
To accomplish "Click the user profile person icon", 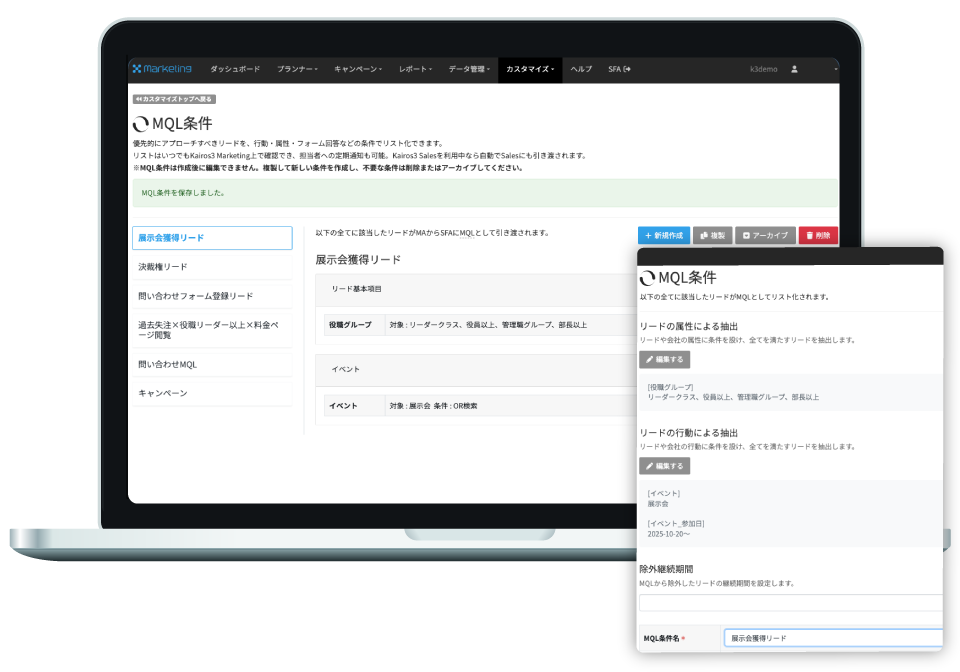I will point(795,70).
